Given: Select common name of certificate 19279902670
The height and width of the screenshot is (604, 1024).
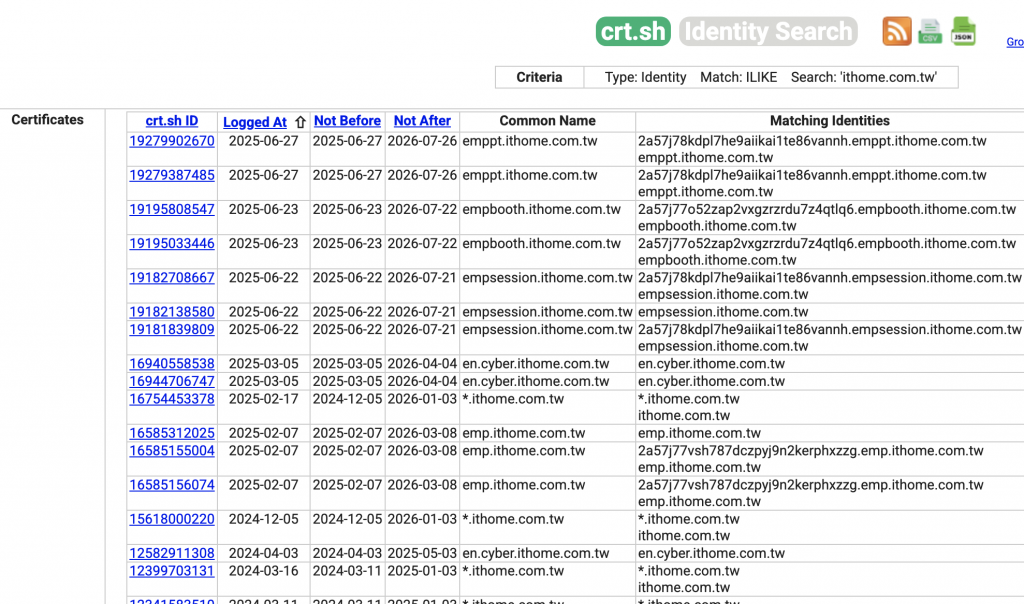Looking at the screenshot, I should tap(530, 141).
